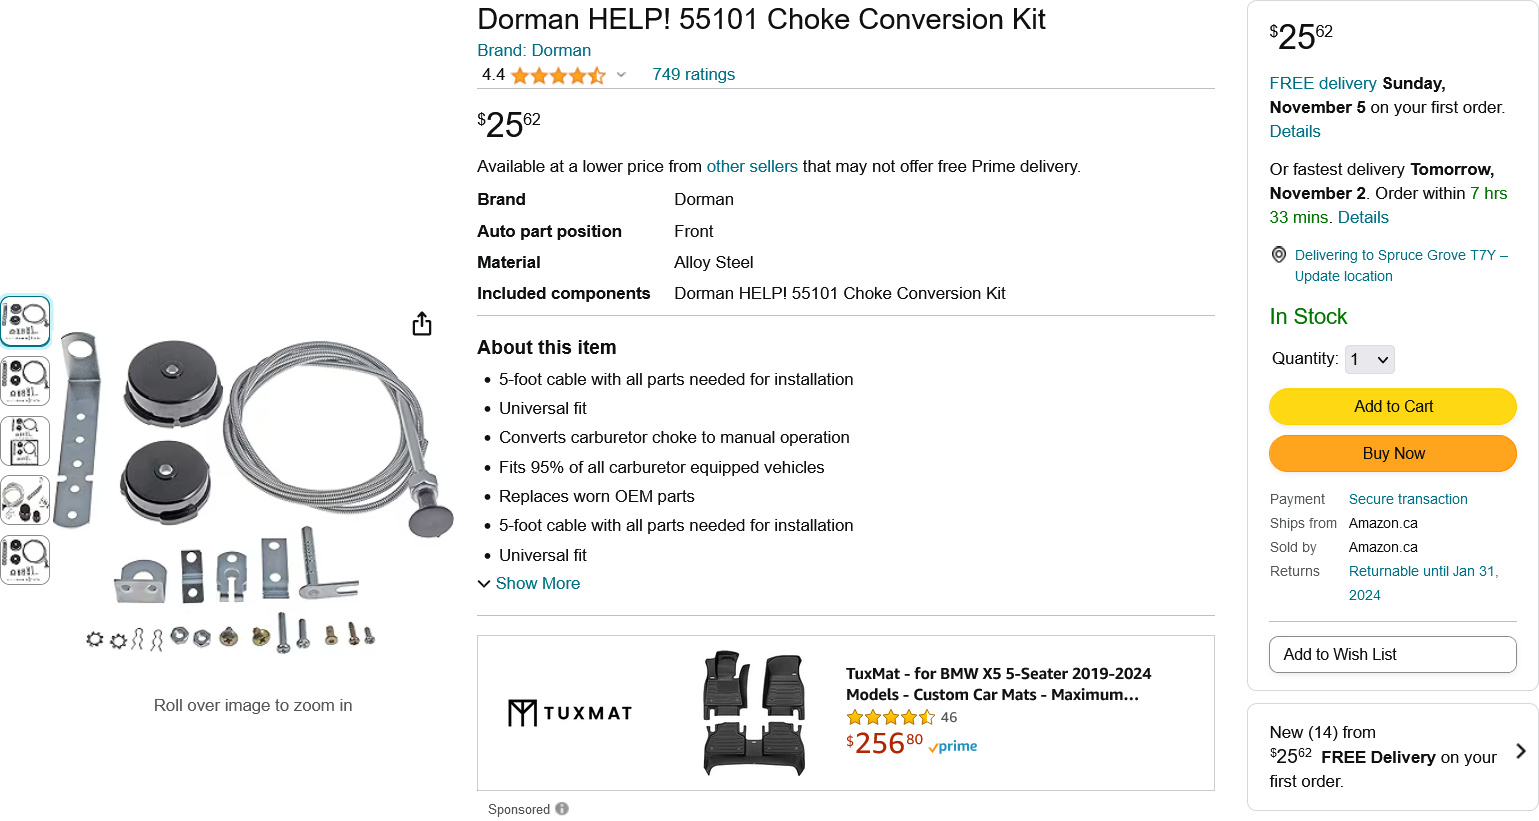
Task: View the third product thumbnail
Action: click(x=25, y=441)
